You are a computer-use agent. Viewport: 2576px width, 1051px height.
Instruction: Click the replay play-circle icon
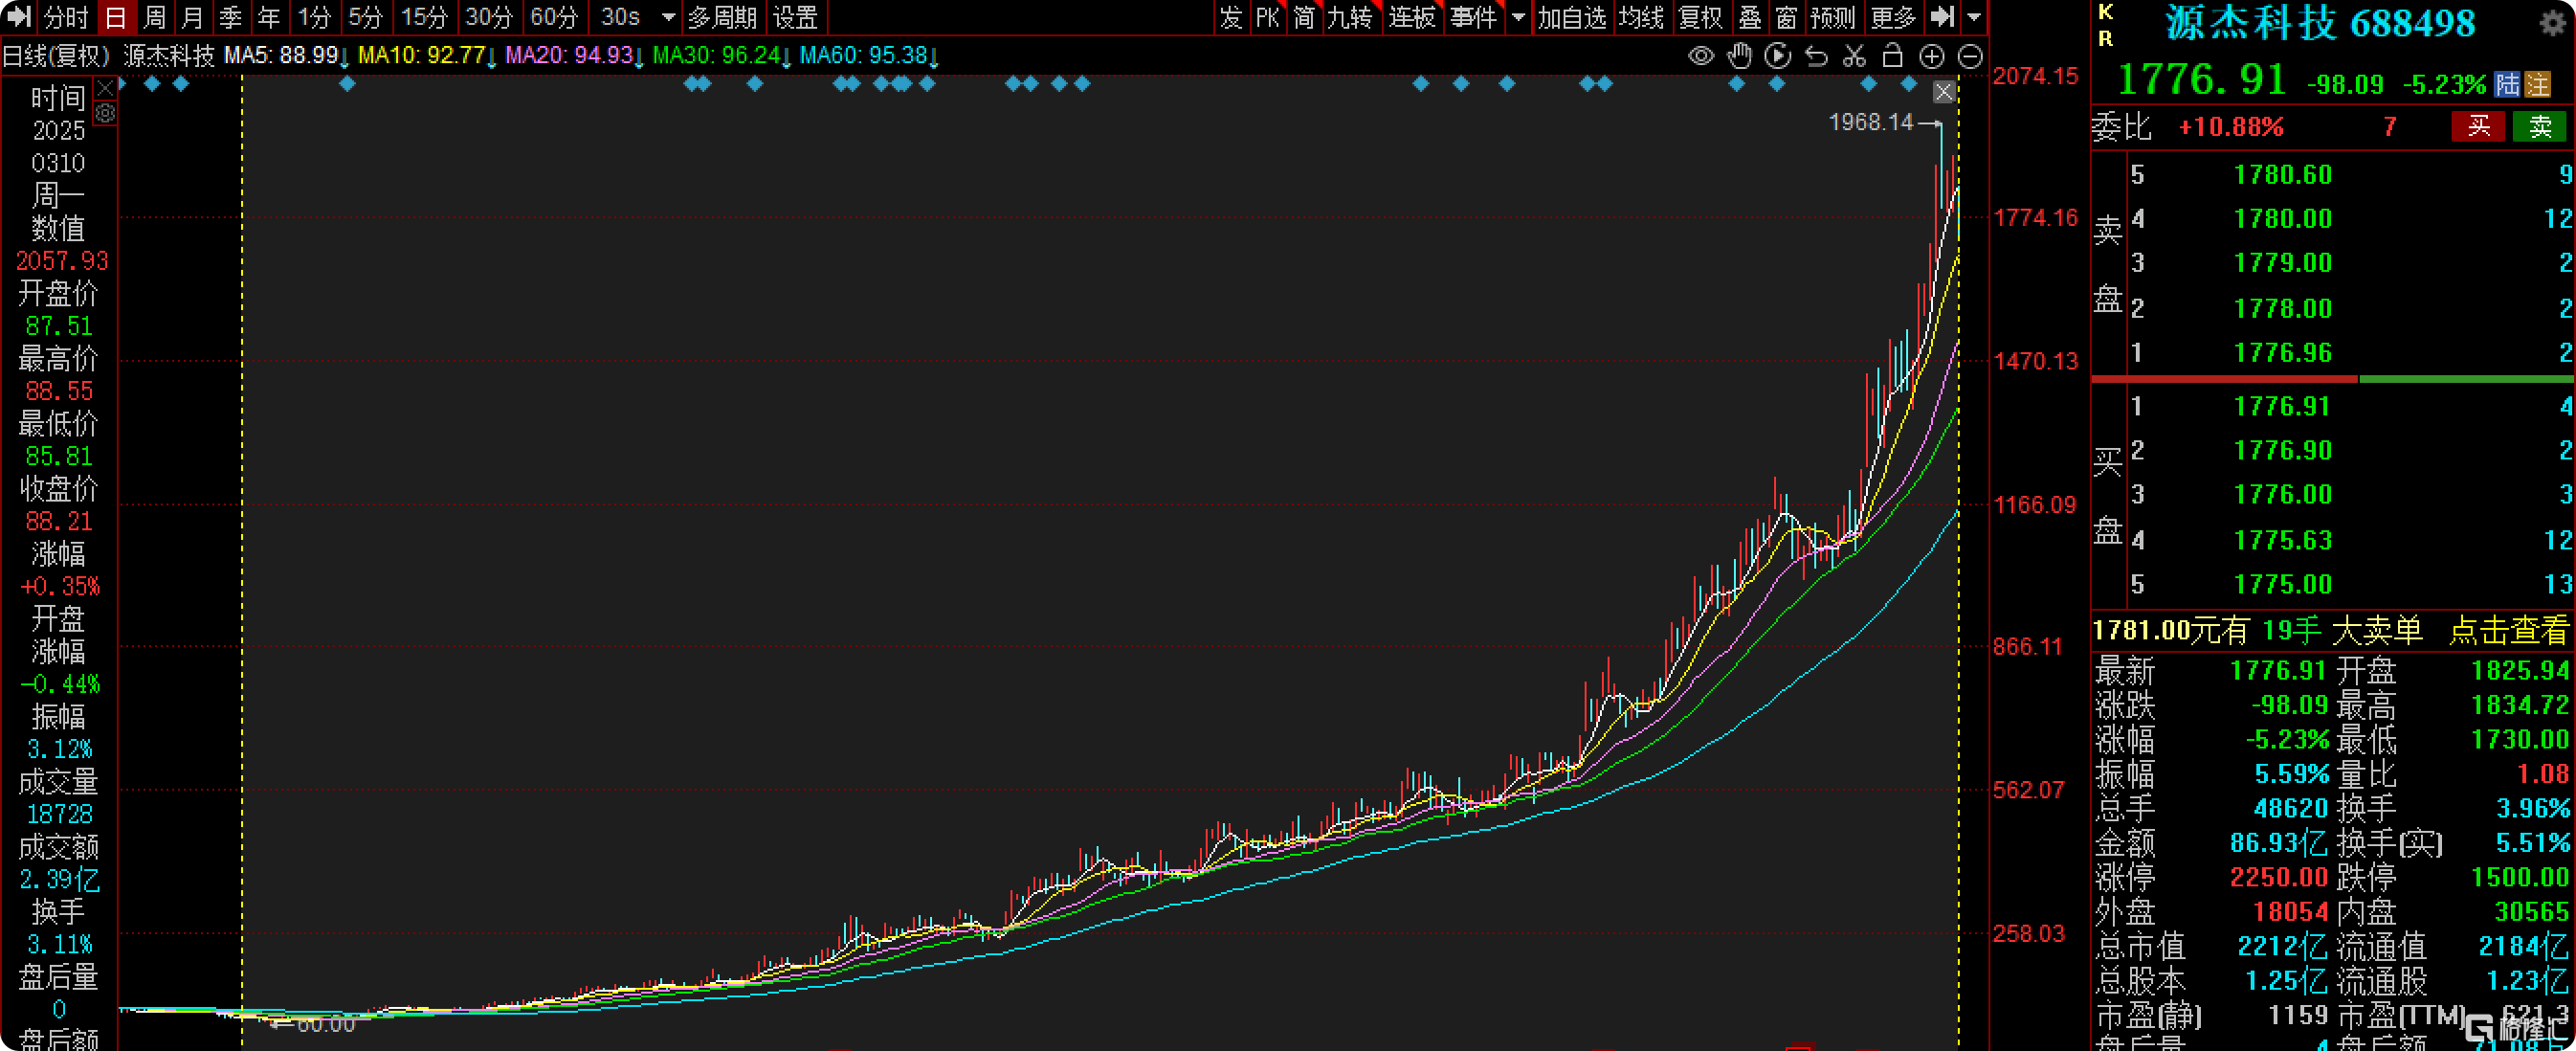1778,56
